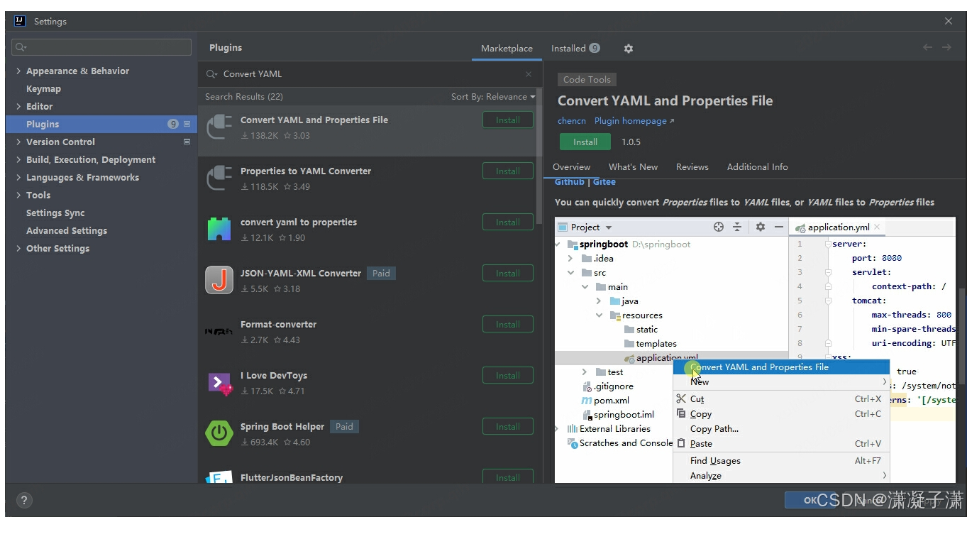The width and height of the screenshot is (975, 539).
Task: Open the Overview tab
Action: (571, 167)
